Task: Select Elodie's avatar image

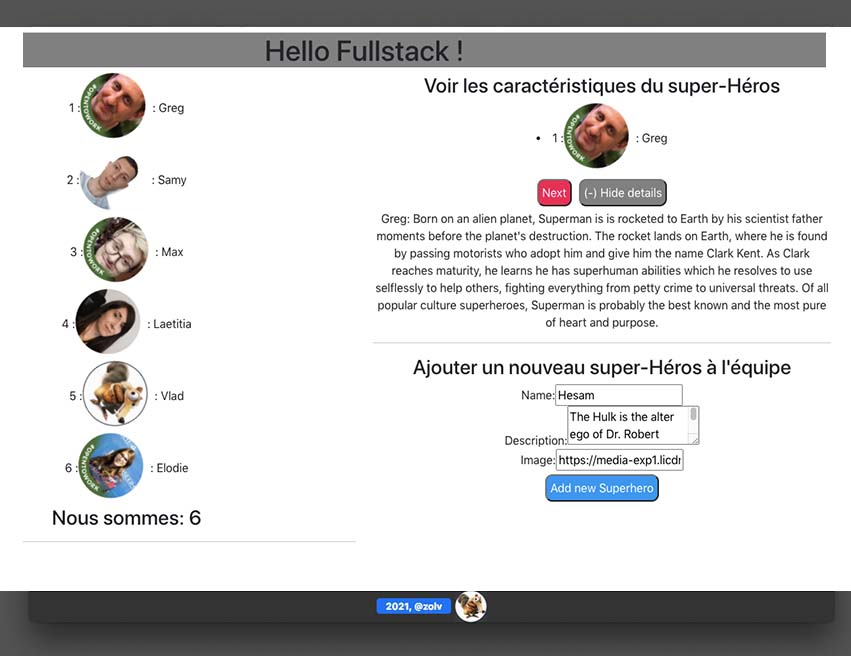Action: (111, 466)
